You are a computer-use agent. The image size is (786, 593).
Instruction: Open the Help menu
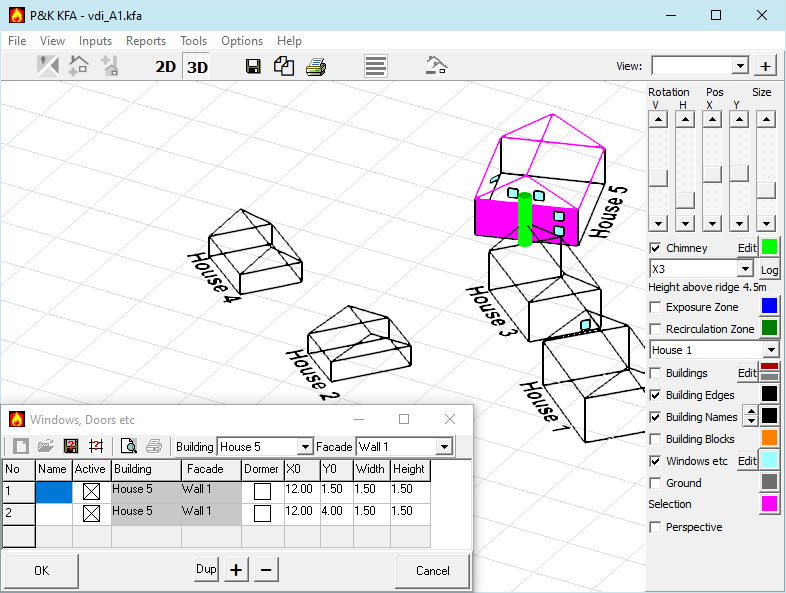tap(289, 41)
